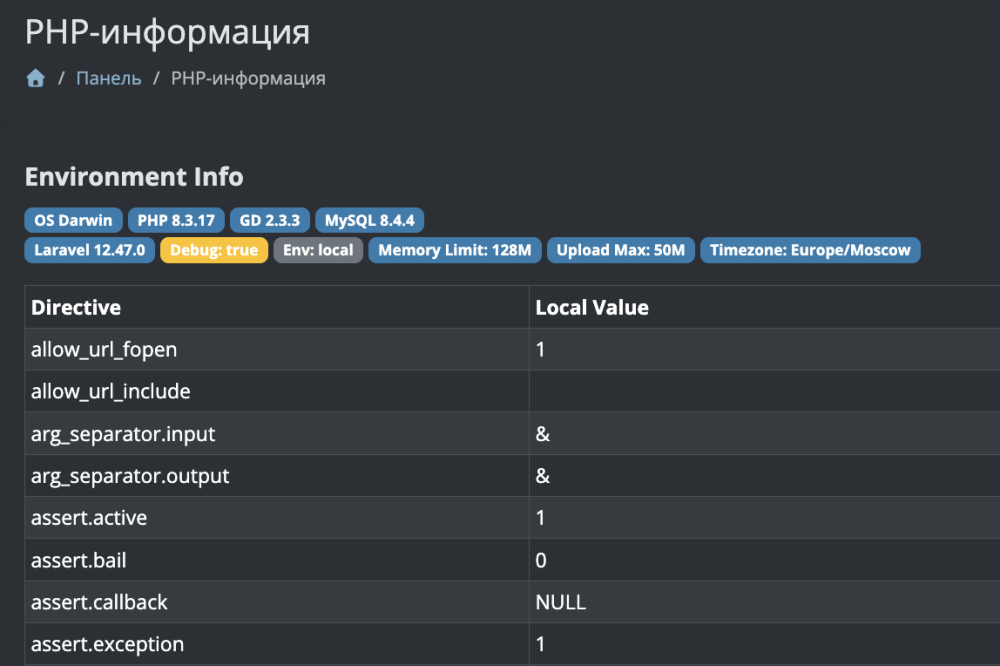Click the Local Value column header
Viewport: 1000px width, 666px height.
[592, 308]
